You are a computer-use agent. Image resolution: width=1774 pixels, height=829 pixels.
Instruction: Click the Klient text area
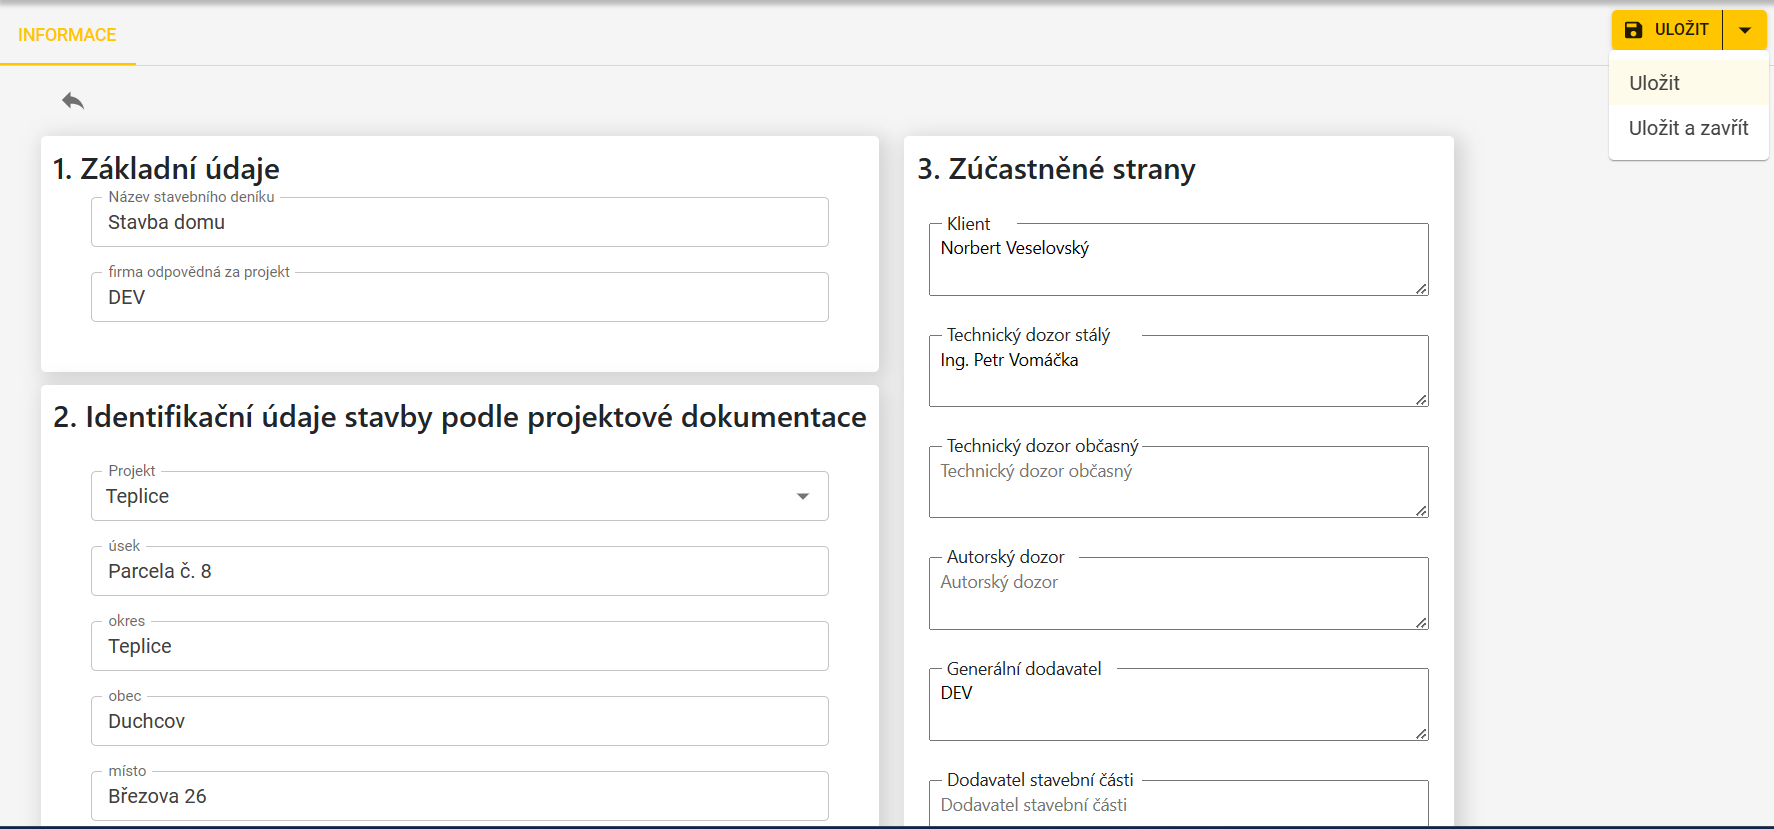tap(1177, 260)
